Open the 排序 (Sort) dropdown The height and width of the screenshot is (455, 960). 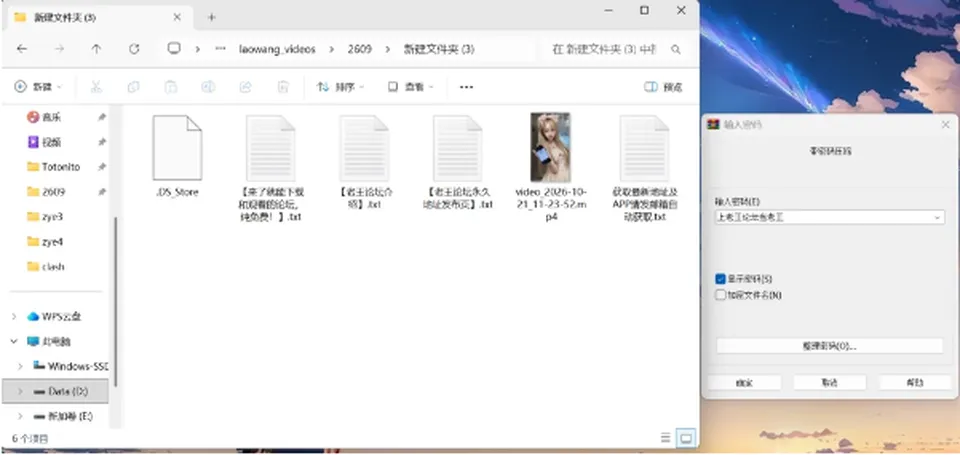tap(340, 87)
